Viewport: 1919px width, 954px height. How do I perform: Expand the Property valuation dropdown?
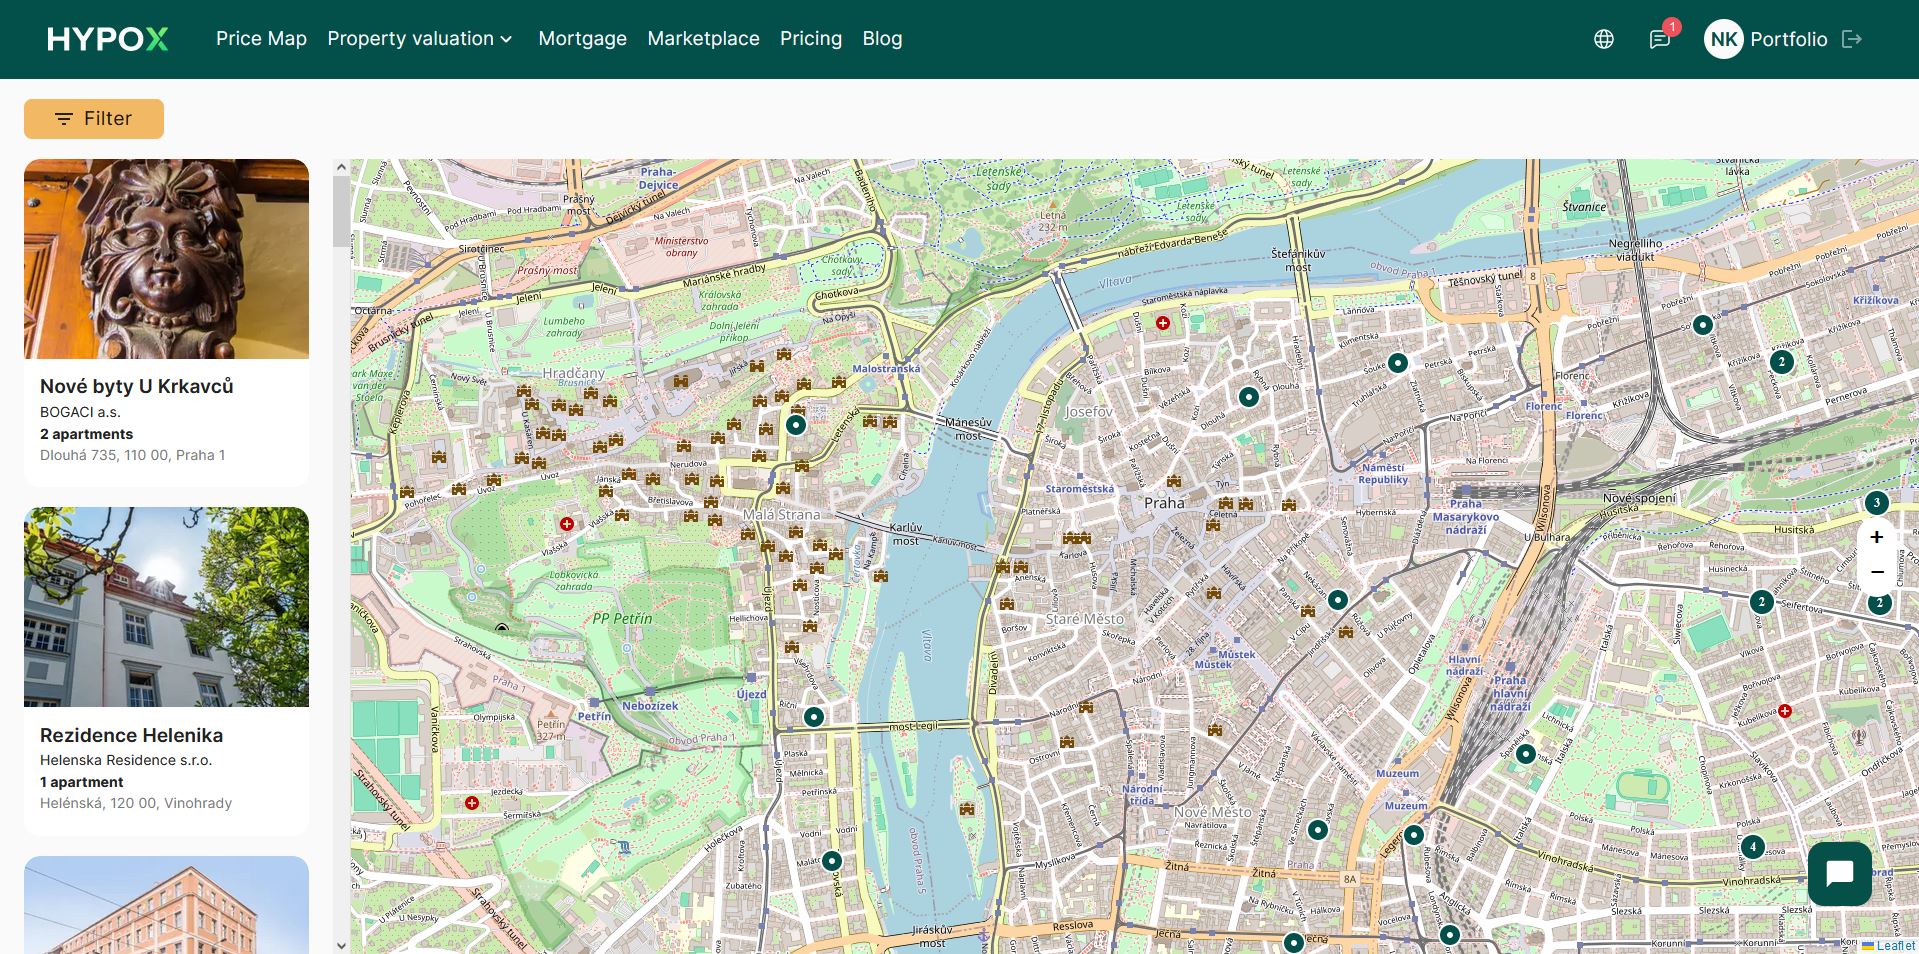point(419,39)
